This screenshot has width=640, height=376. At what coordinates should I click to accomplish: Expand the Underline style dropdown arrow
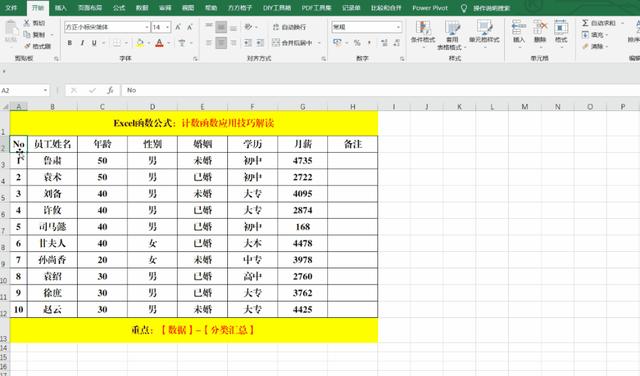click(103, 43)
